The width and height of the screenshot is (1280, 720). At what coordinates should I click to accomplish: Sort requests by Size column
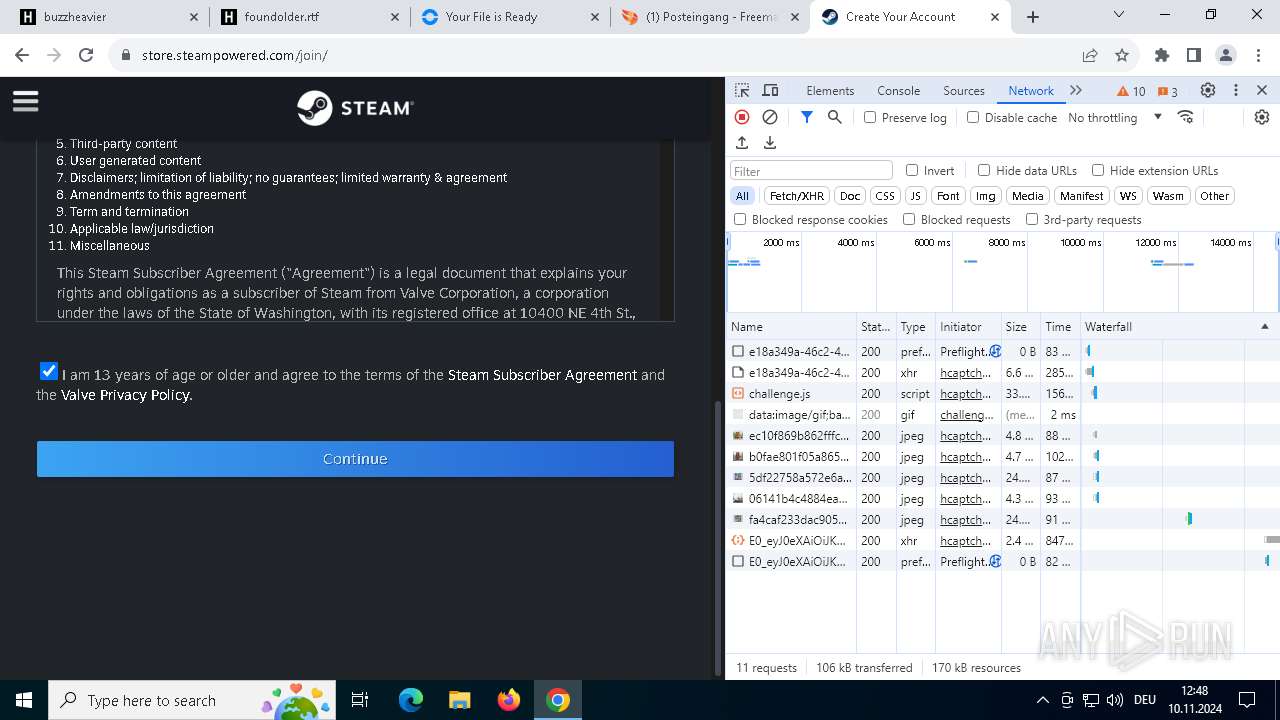coord(1021,327)
